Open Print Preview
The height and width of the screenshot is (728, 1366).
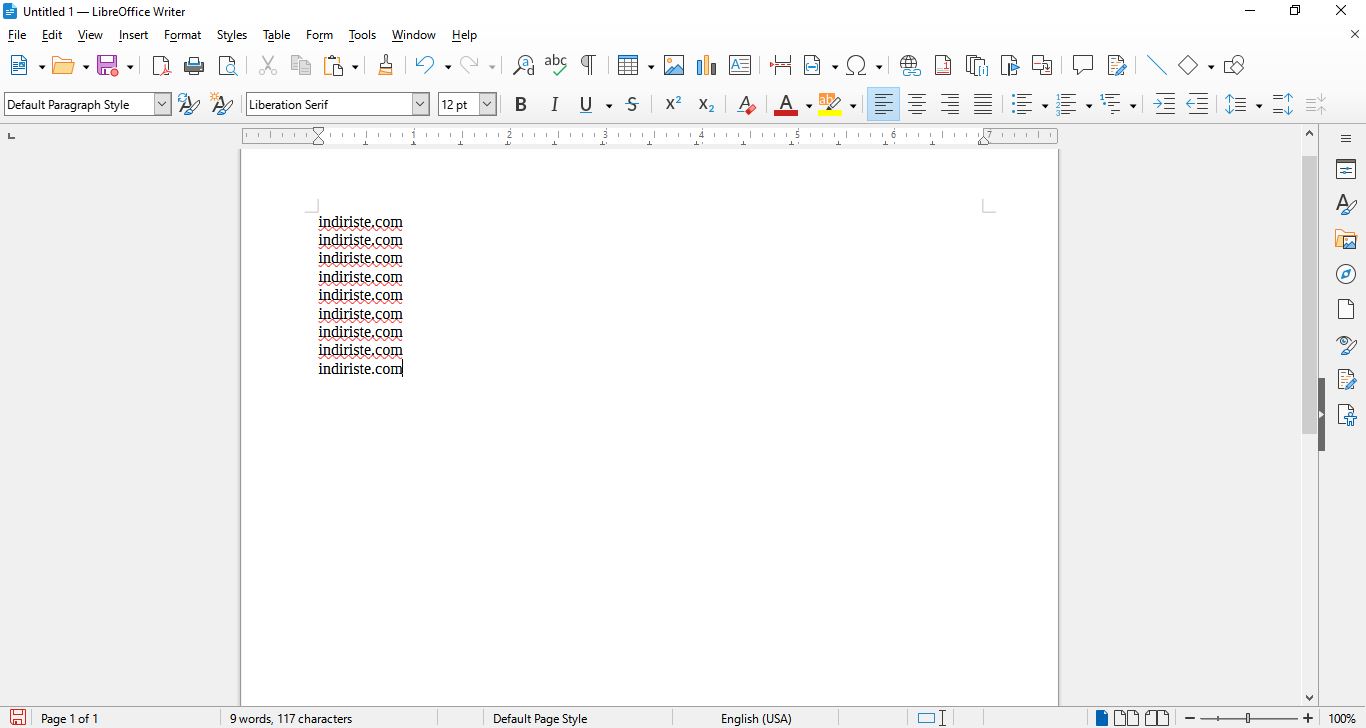(228, 66)
